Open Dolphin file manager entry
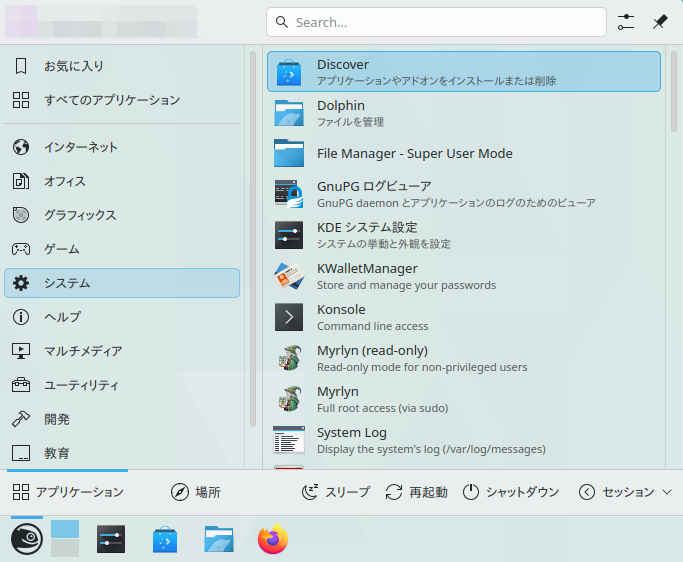Image resolution: width=683 pixels, height=562 pixels. click(x=463, y=113)
